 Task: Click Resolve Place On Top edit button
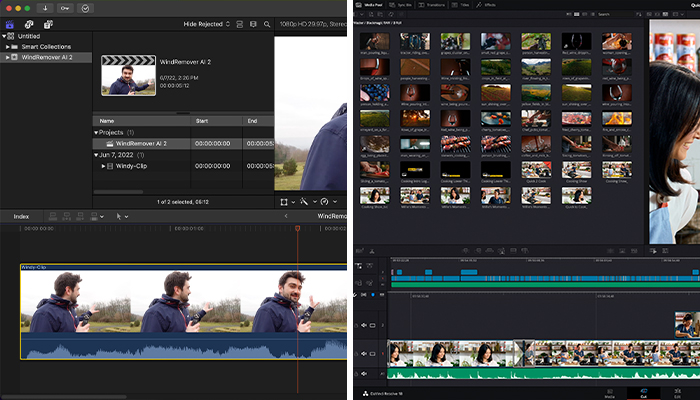tap(513, 251)
